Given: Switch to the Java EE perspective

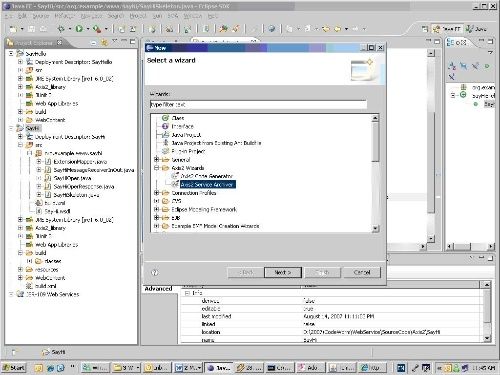Looking at the screenshot, I should point(447,29).
